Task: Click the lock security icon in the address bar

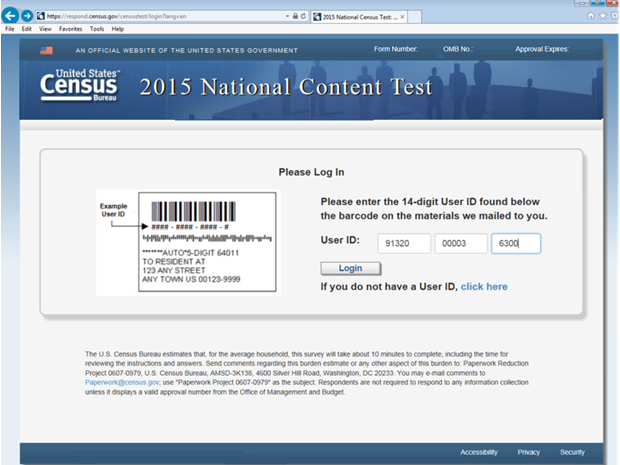Action: click(x=295, y=16)
